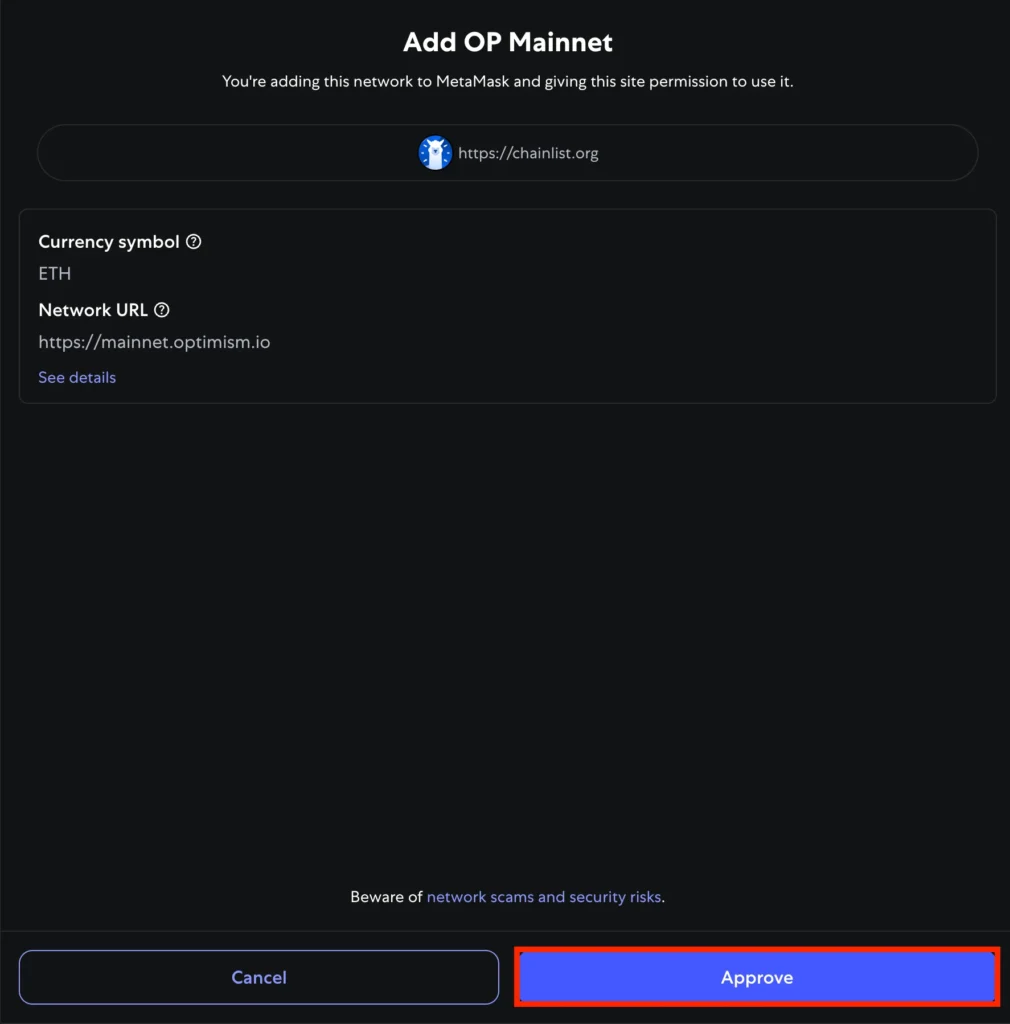Open the Network URL help tooltip icon
This screenshot has width=1010, height=1024.
point(161,310)
